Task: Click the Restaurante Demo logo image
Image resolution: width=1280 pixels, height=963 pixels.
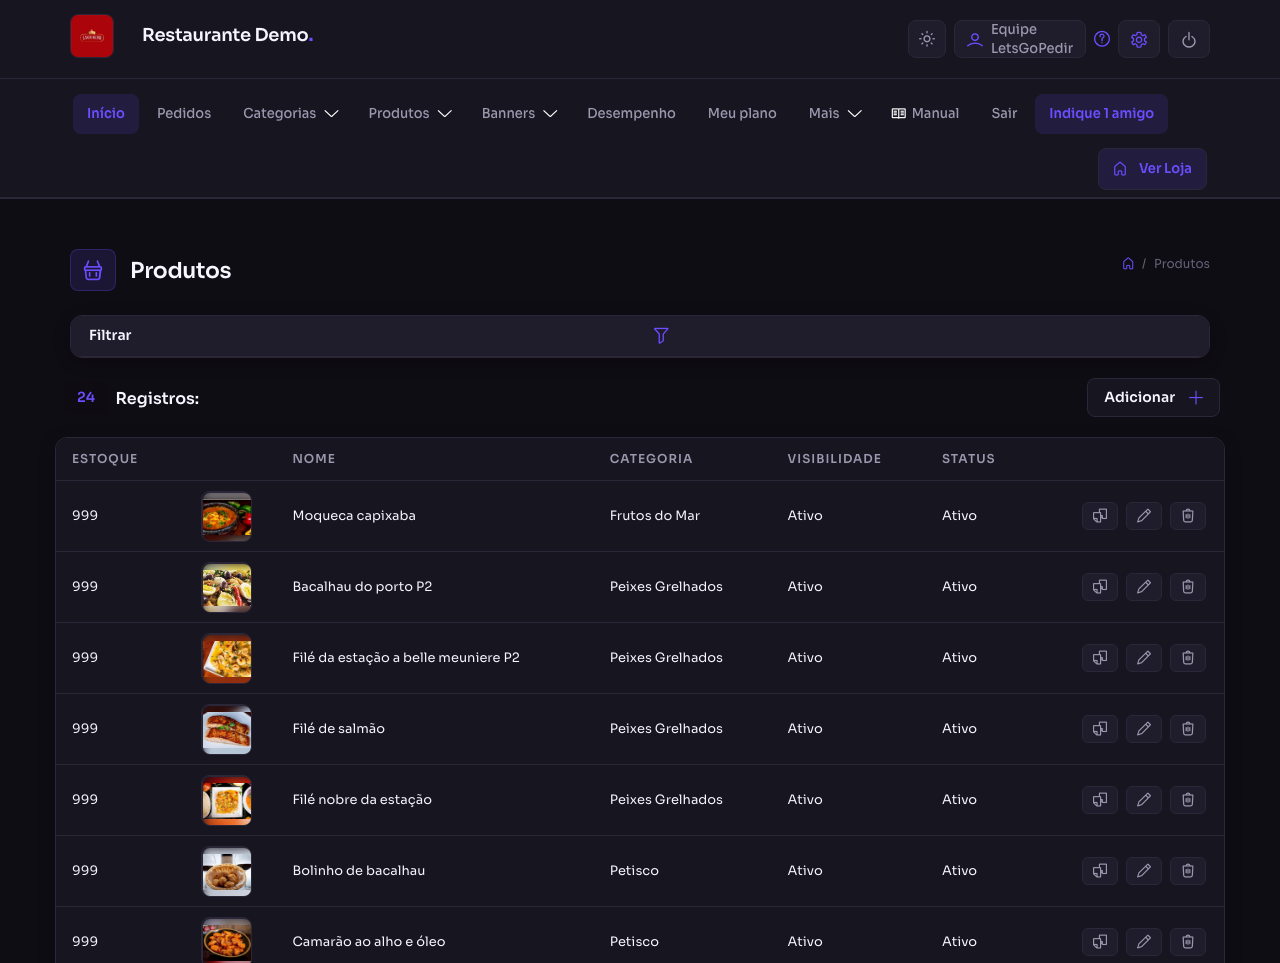Action: click(92, 36)
